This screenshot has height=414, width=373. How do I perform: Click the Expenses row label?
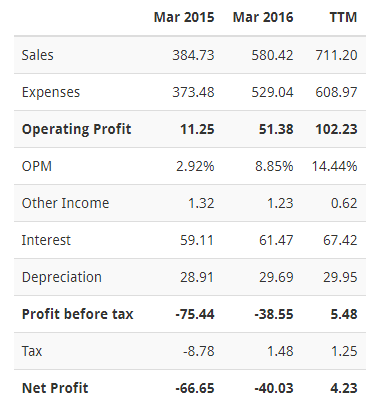click(x=51, y=92)
